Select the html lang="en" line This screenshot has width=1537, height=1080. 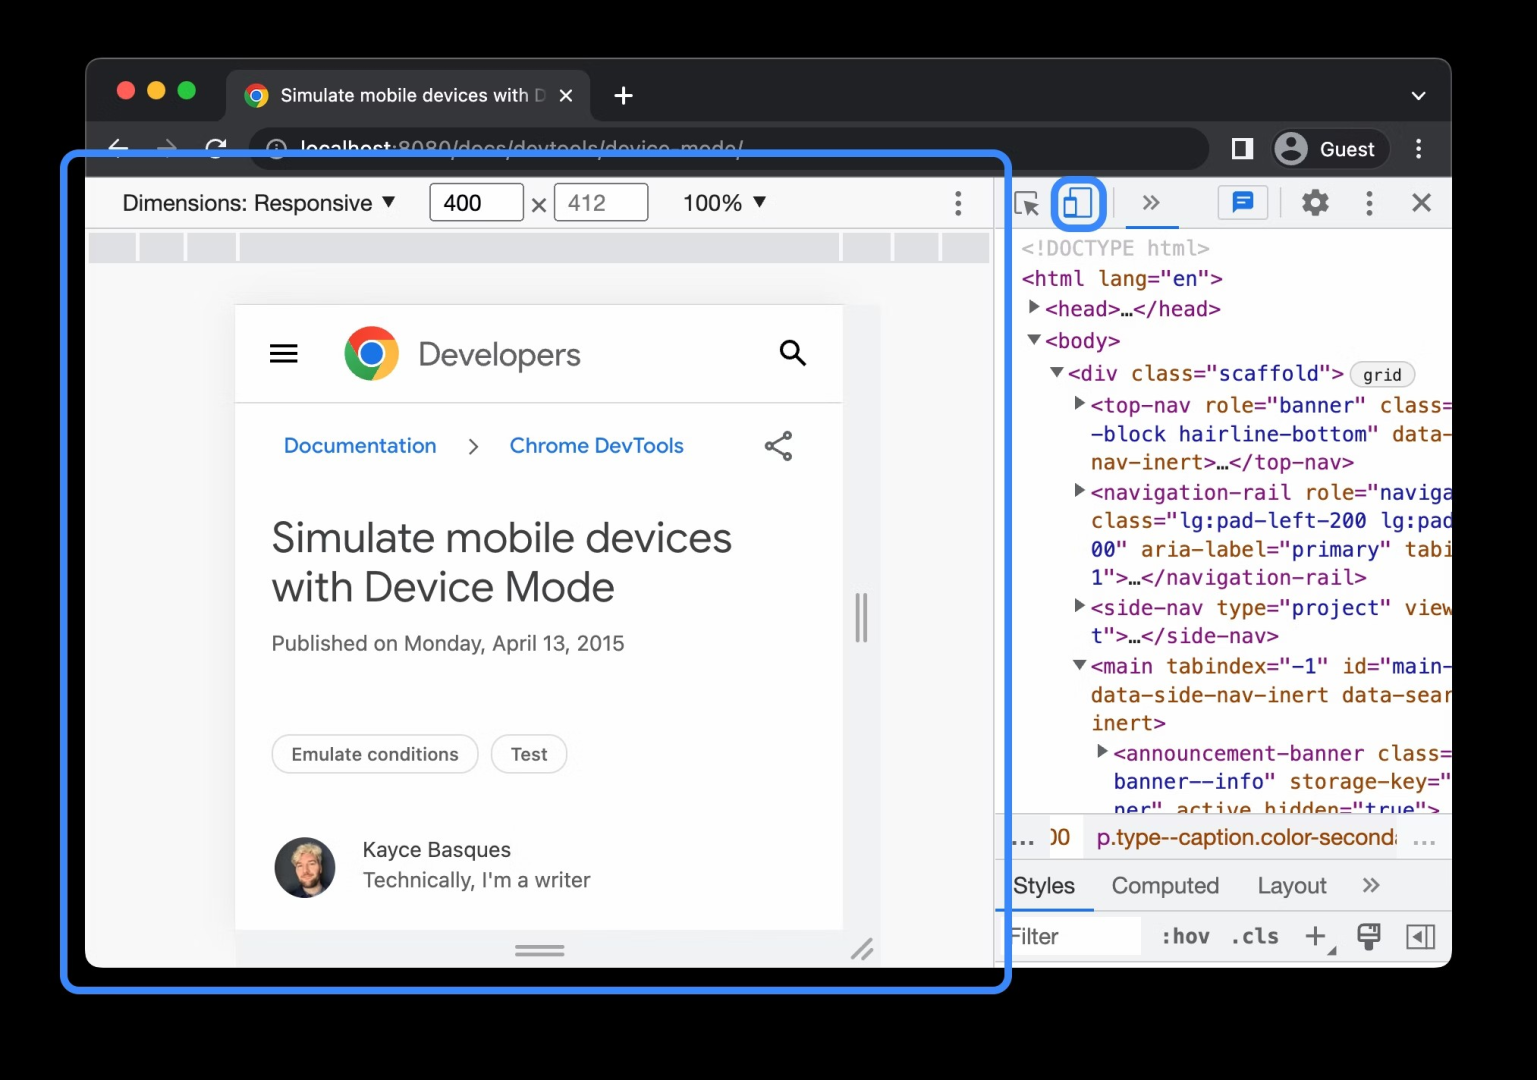tap(1122, 279)
